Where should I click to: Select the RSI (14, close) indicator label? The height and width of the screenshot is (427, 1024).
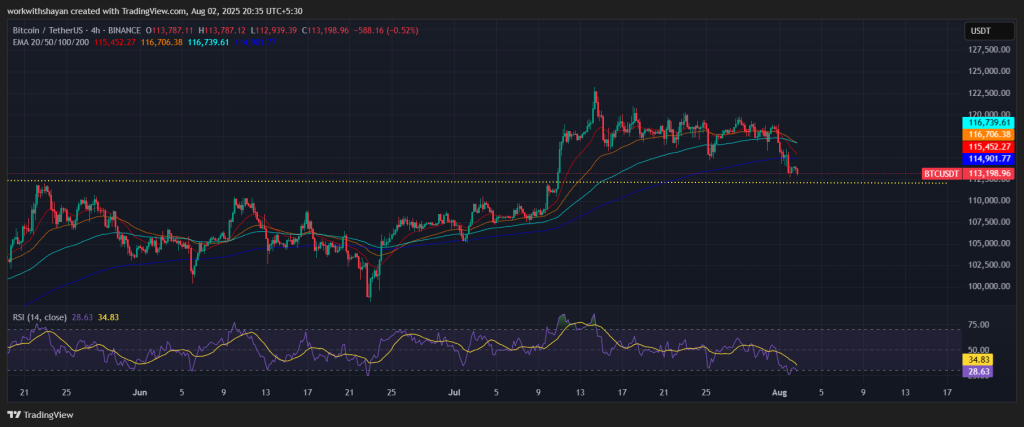pos(38,317)
